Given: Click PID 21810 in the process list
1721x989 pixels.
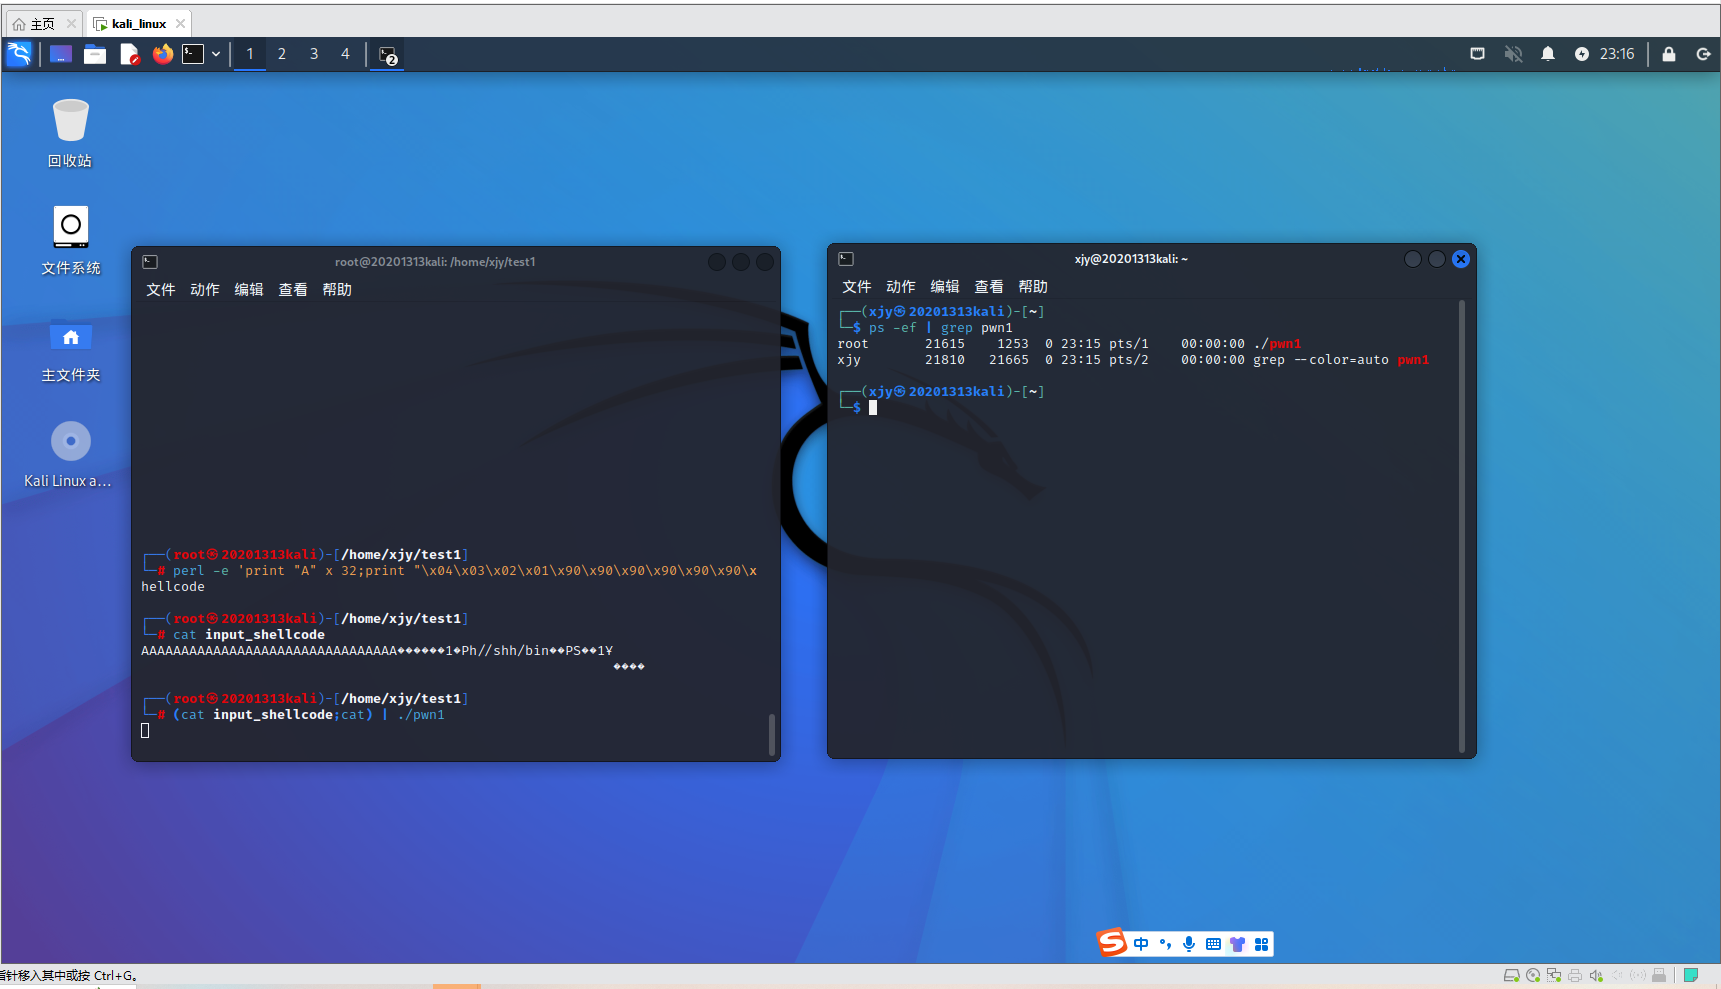Looking at the screenshot, I should [945, 360].
